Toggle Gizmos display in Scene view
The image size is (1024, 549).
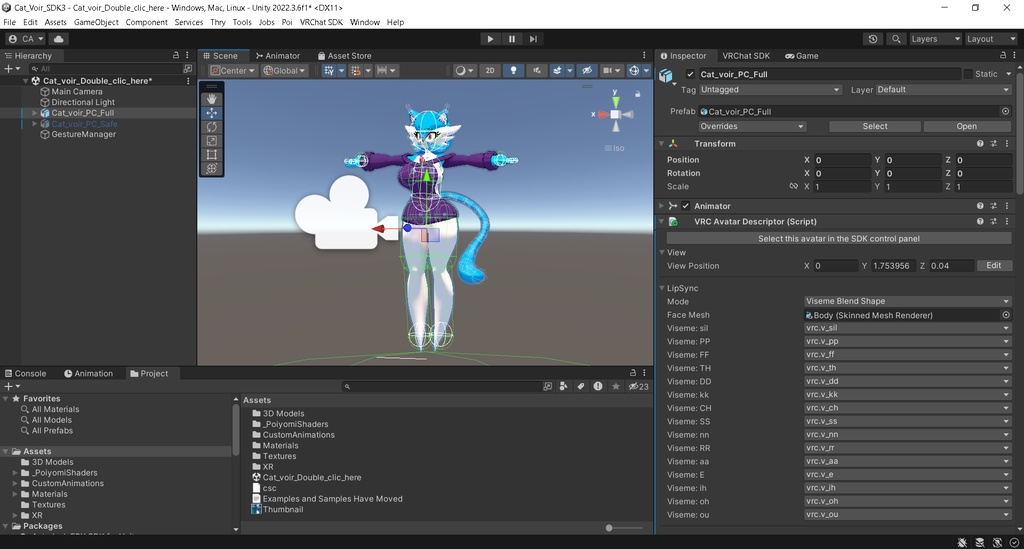tap(633, 71)
